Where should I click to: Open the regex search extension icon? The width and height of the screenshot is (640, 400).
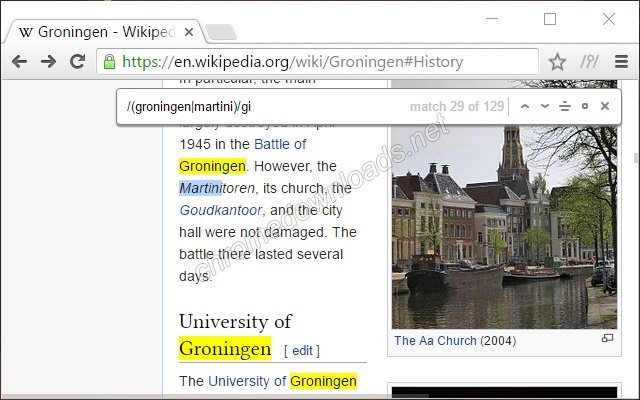pyautogui.click(x=589, y=62)
